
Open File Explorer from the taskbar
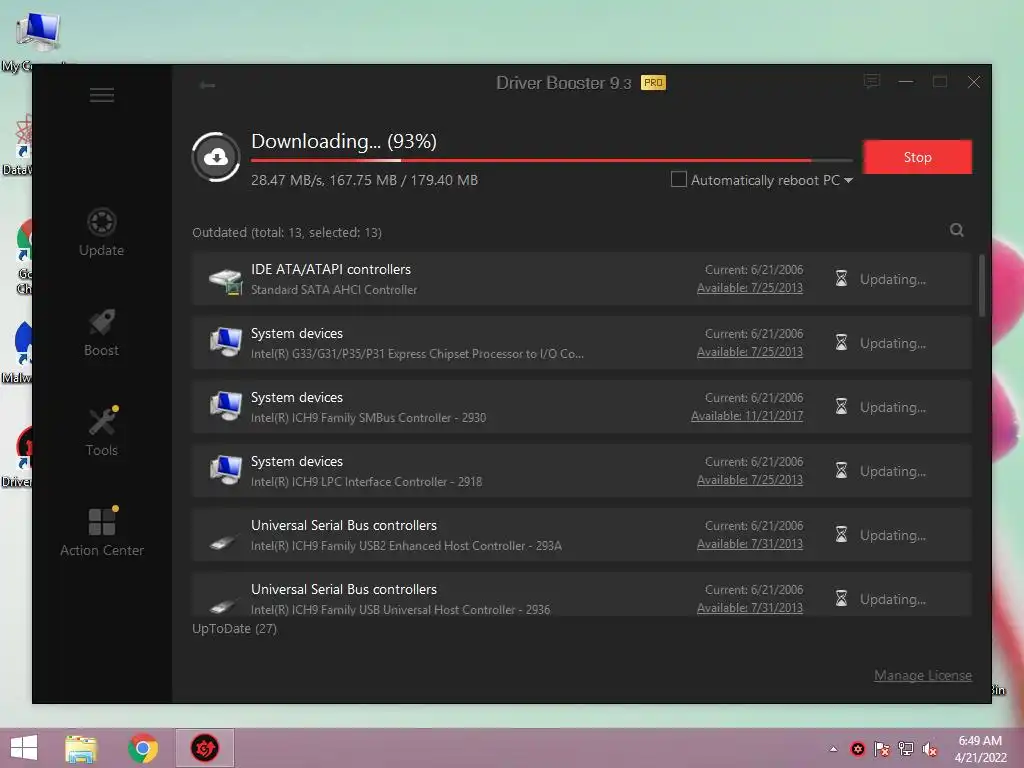coord(81,748)
